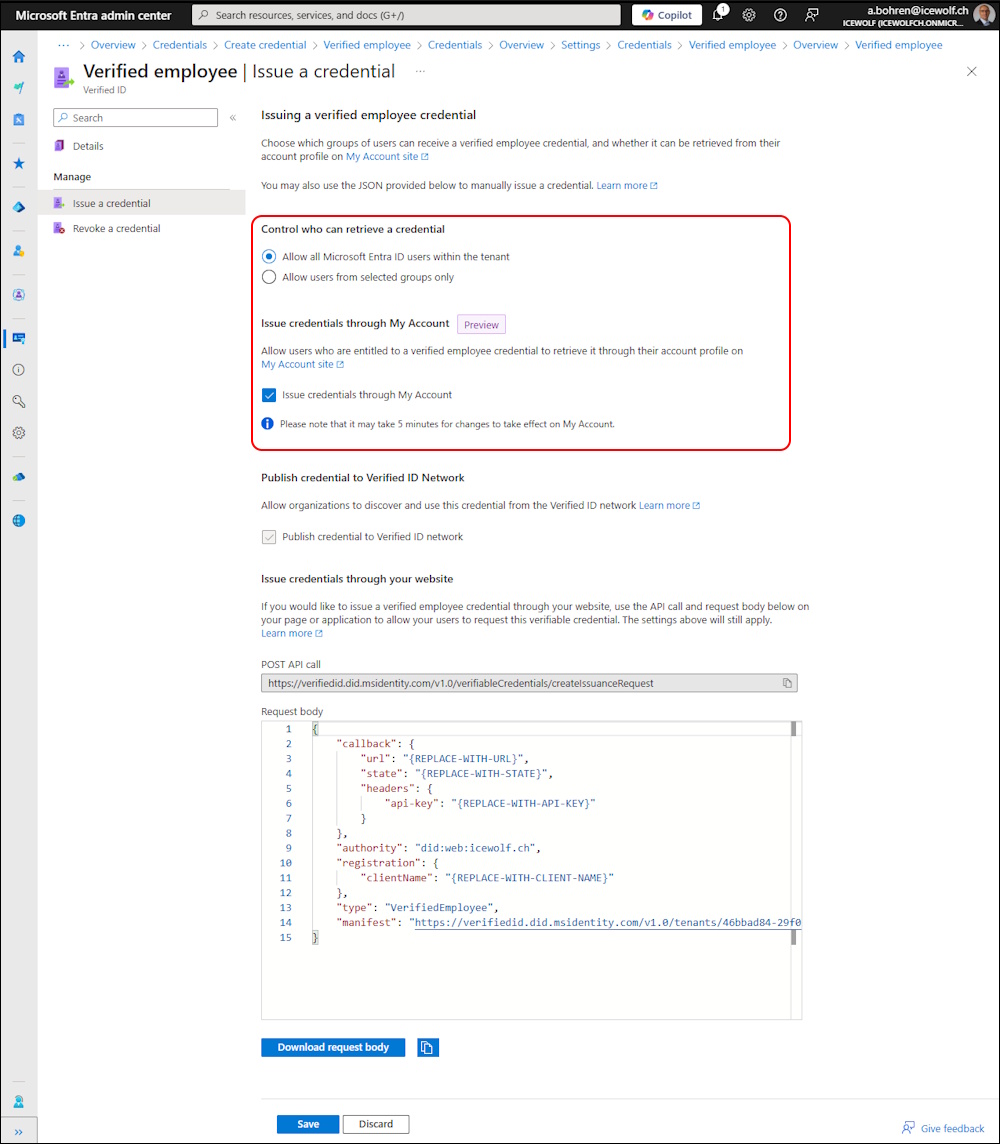
Task: Click the request body vertical scrollbar top handle
Action: pyautogui.click(x=794, y=729)
